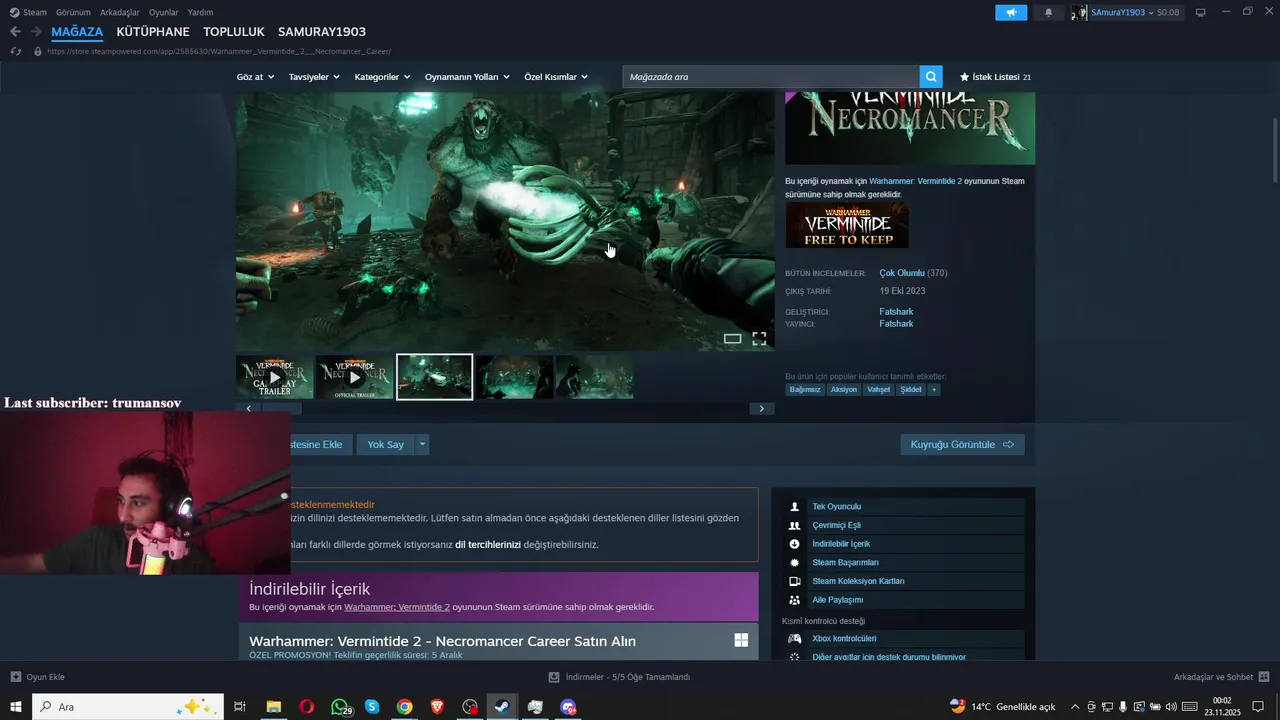Open Google Chrome from the taskbar
The image size is (1280, 720).
point(404,707)
